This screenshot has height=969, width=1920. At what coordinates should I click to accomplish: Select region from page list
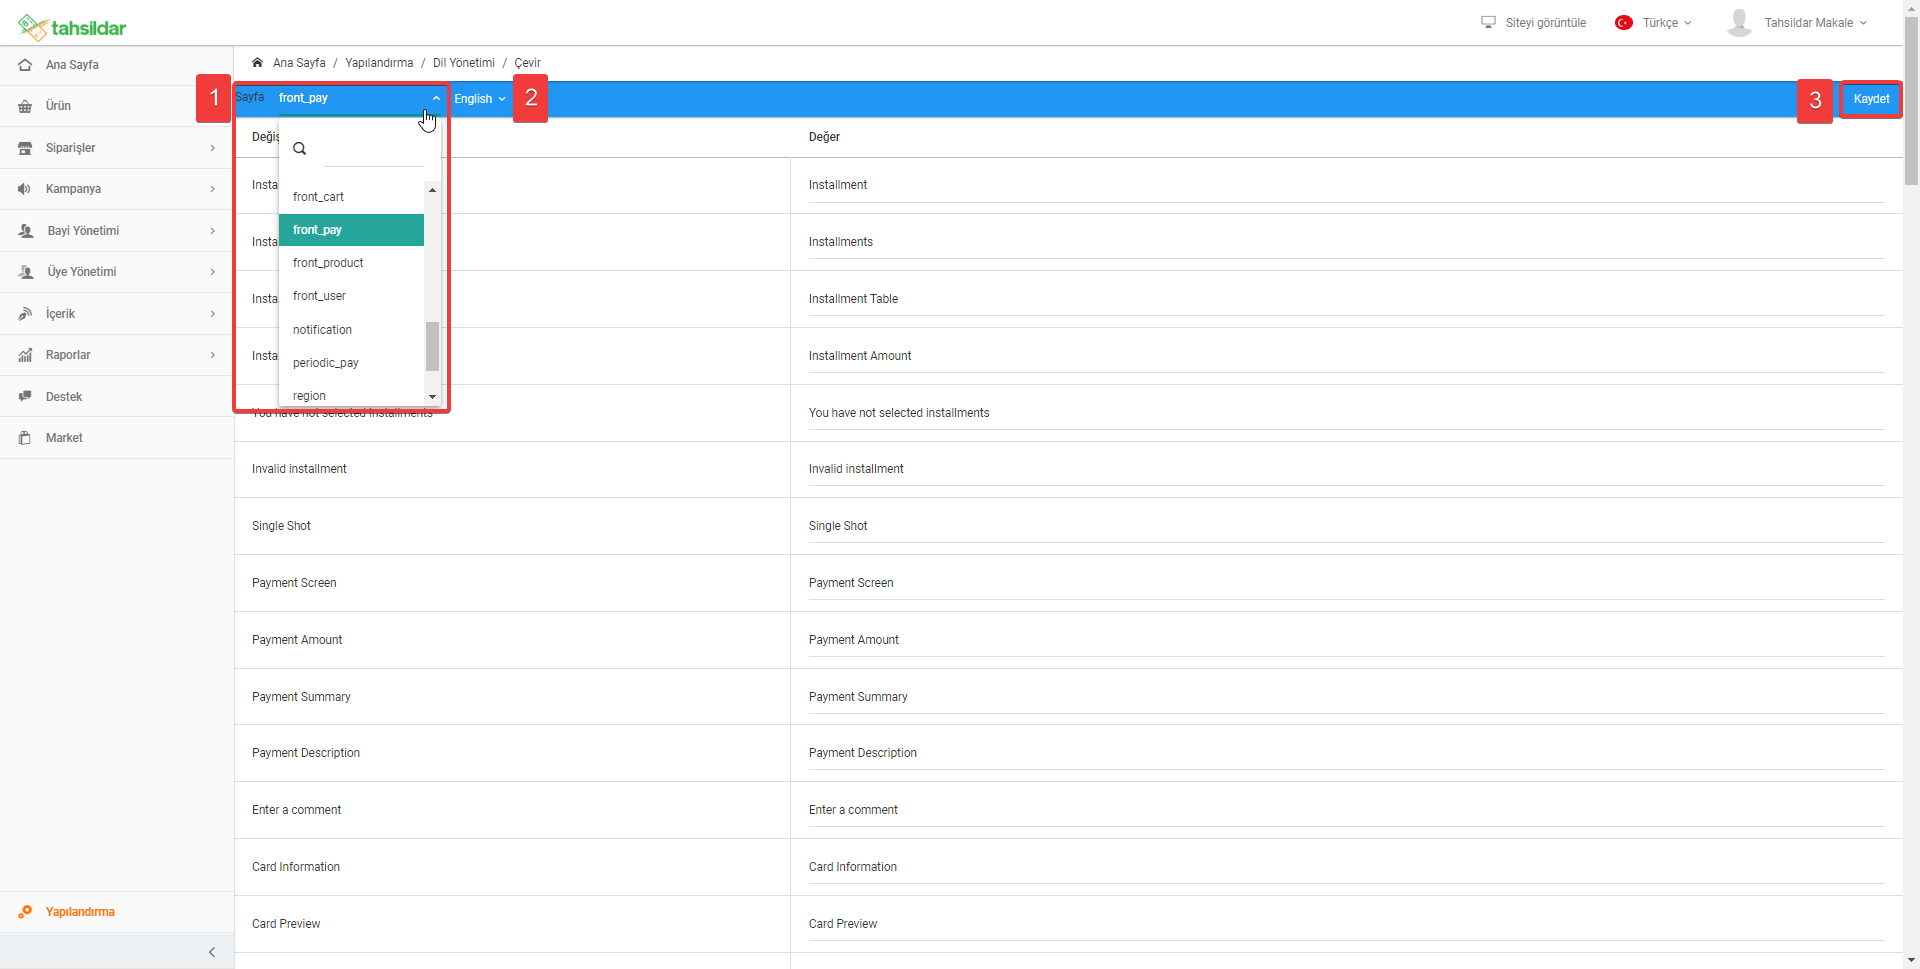coord(351,395)
